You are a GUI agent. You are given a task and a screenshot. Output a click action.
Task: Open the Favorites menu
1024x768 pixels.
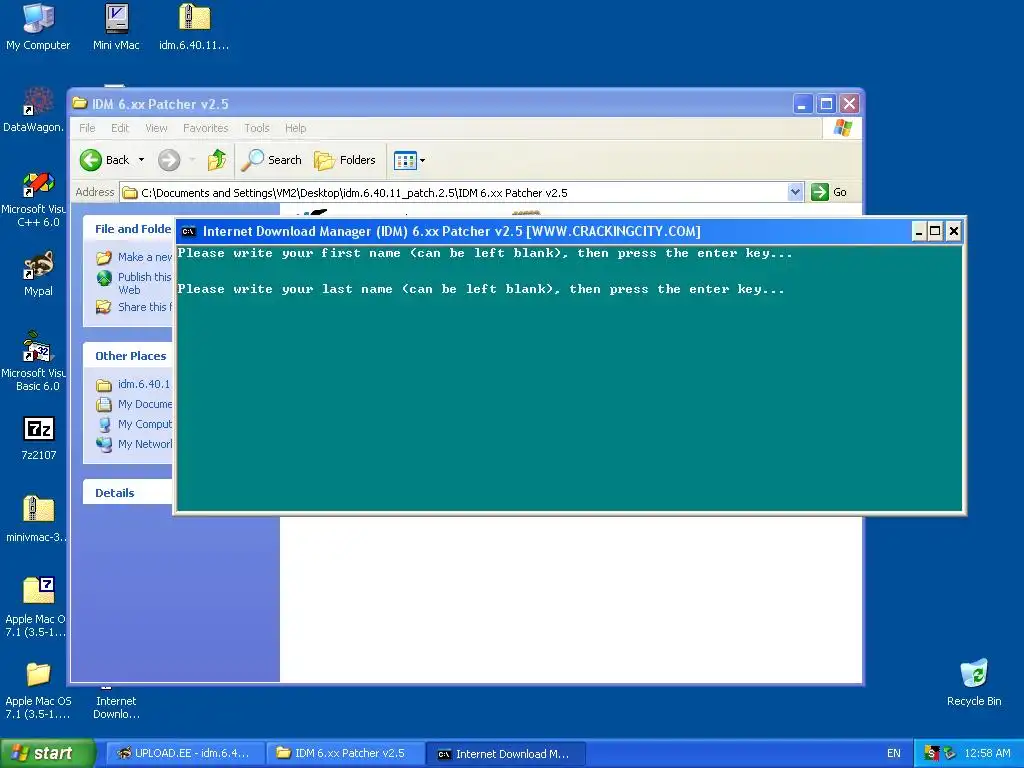point(206,128)
